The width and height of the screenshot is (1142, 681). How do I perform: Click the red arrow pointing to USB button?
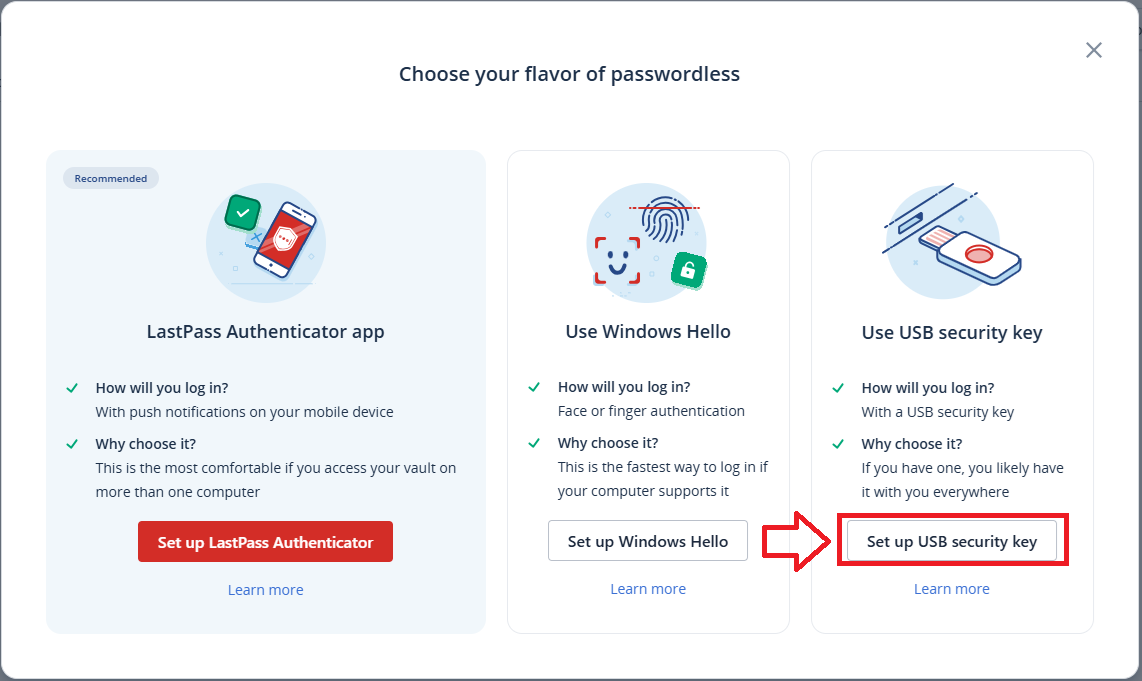797,541
